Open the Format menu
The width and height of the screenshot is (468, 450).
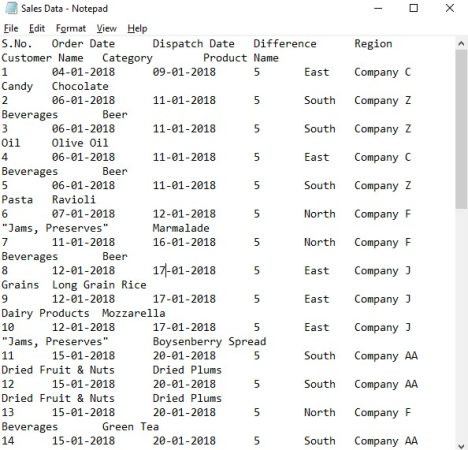(71, 28)
